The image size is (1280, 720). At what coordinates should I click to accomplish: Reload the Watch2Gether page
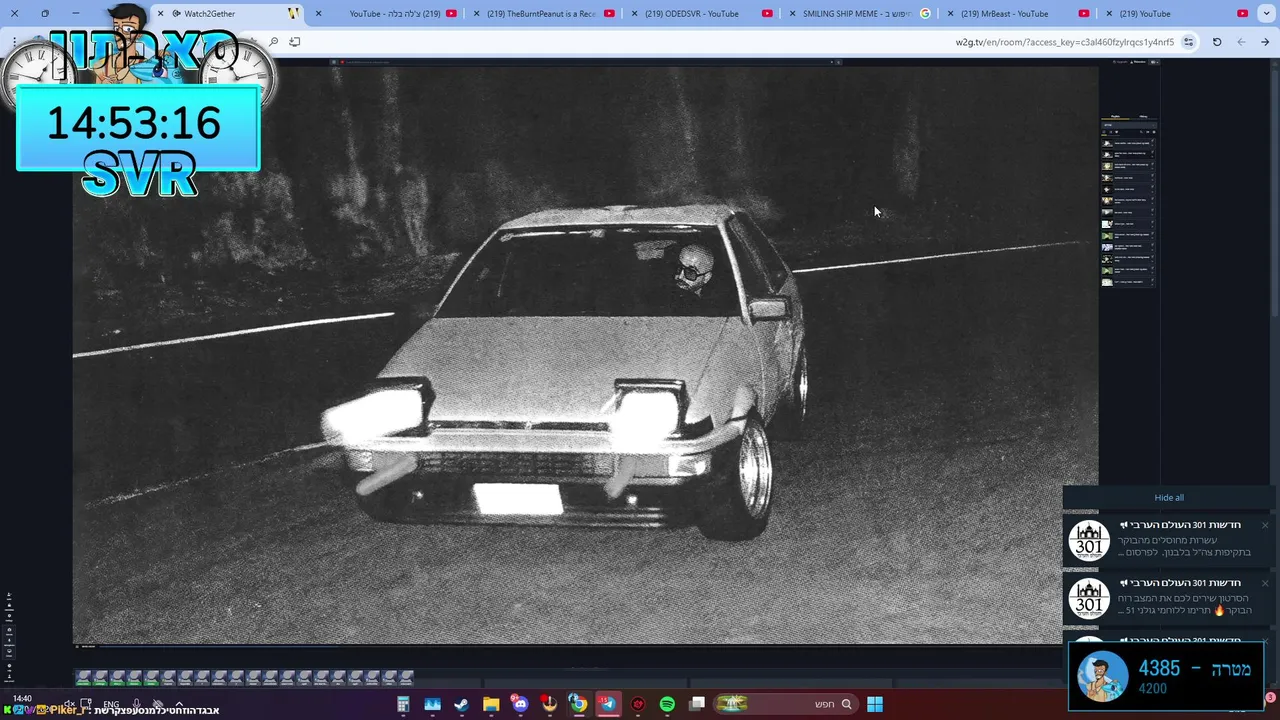(1217, 42)
